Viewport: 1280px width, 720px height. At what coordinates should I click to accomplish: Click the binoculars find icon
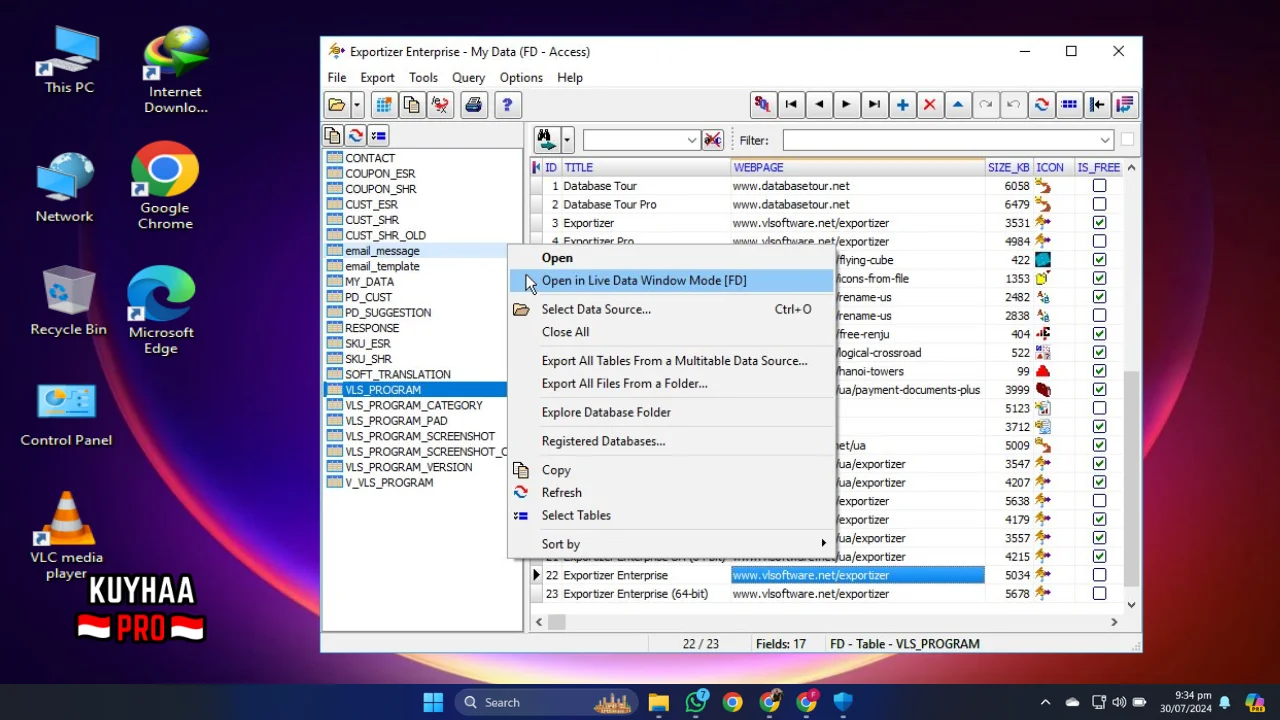click(546, 140)
